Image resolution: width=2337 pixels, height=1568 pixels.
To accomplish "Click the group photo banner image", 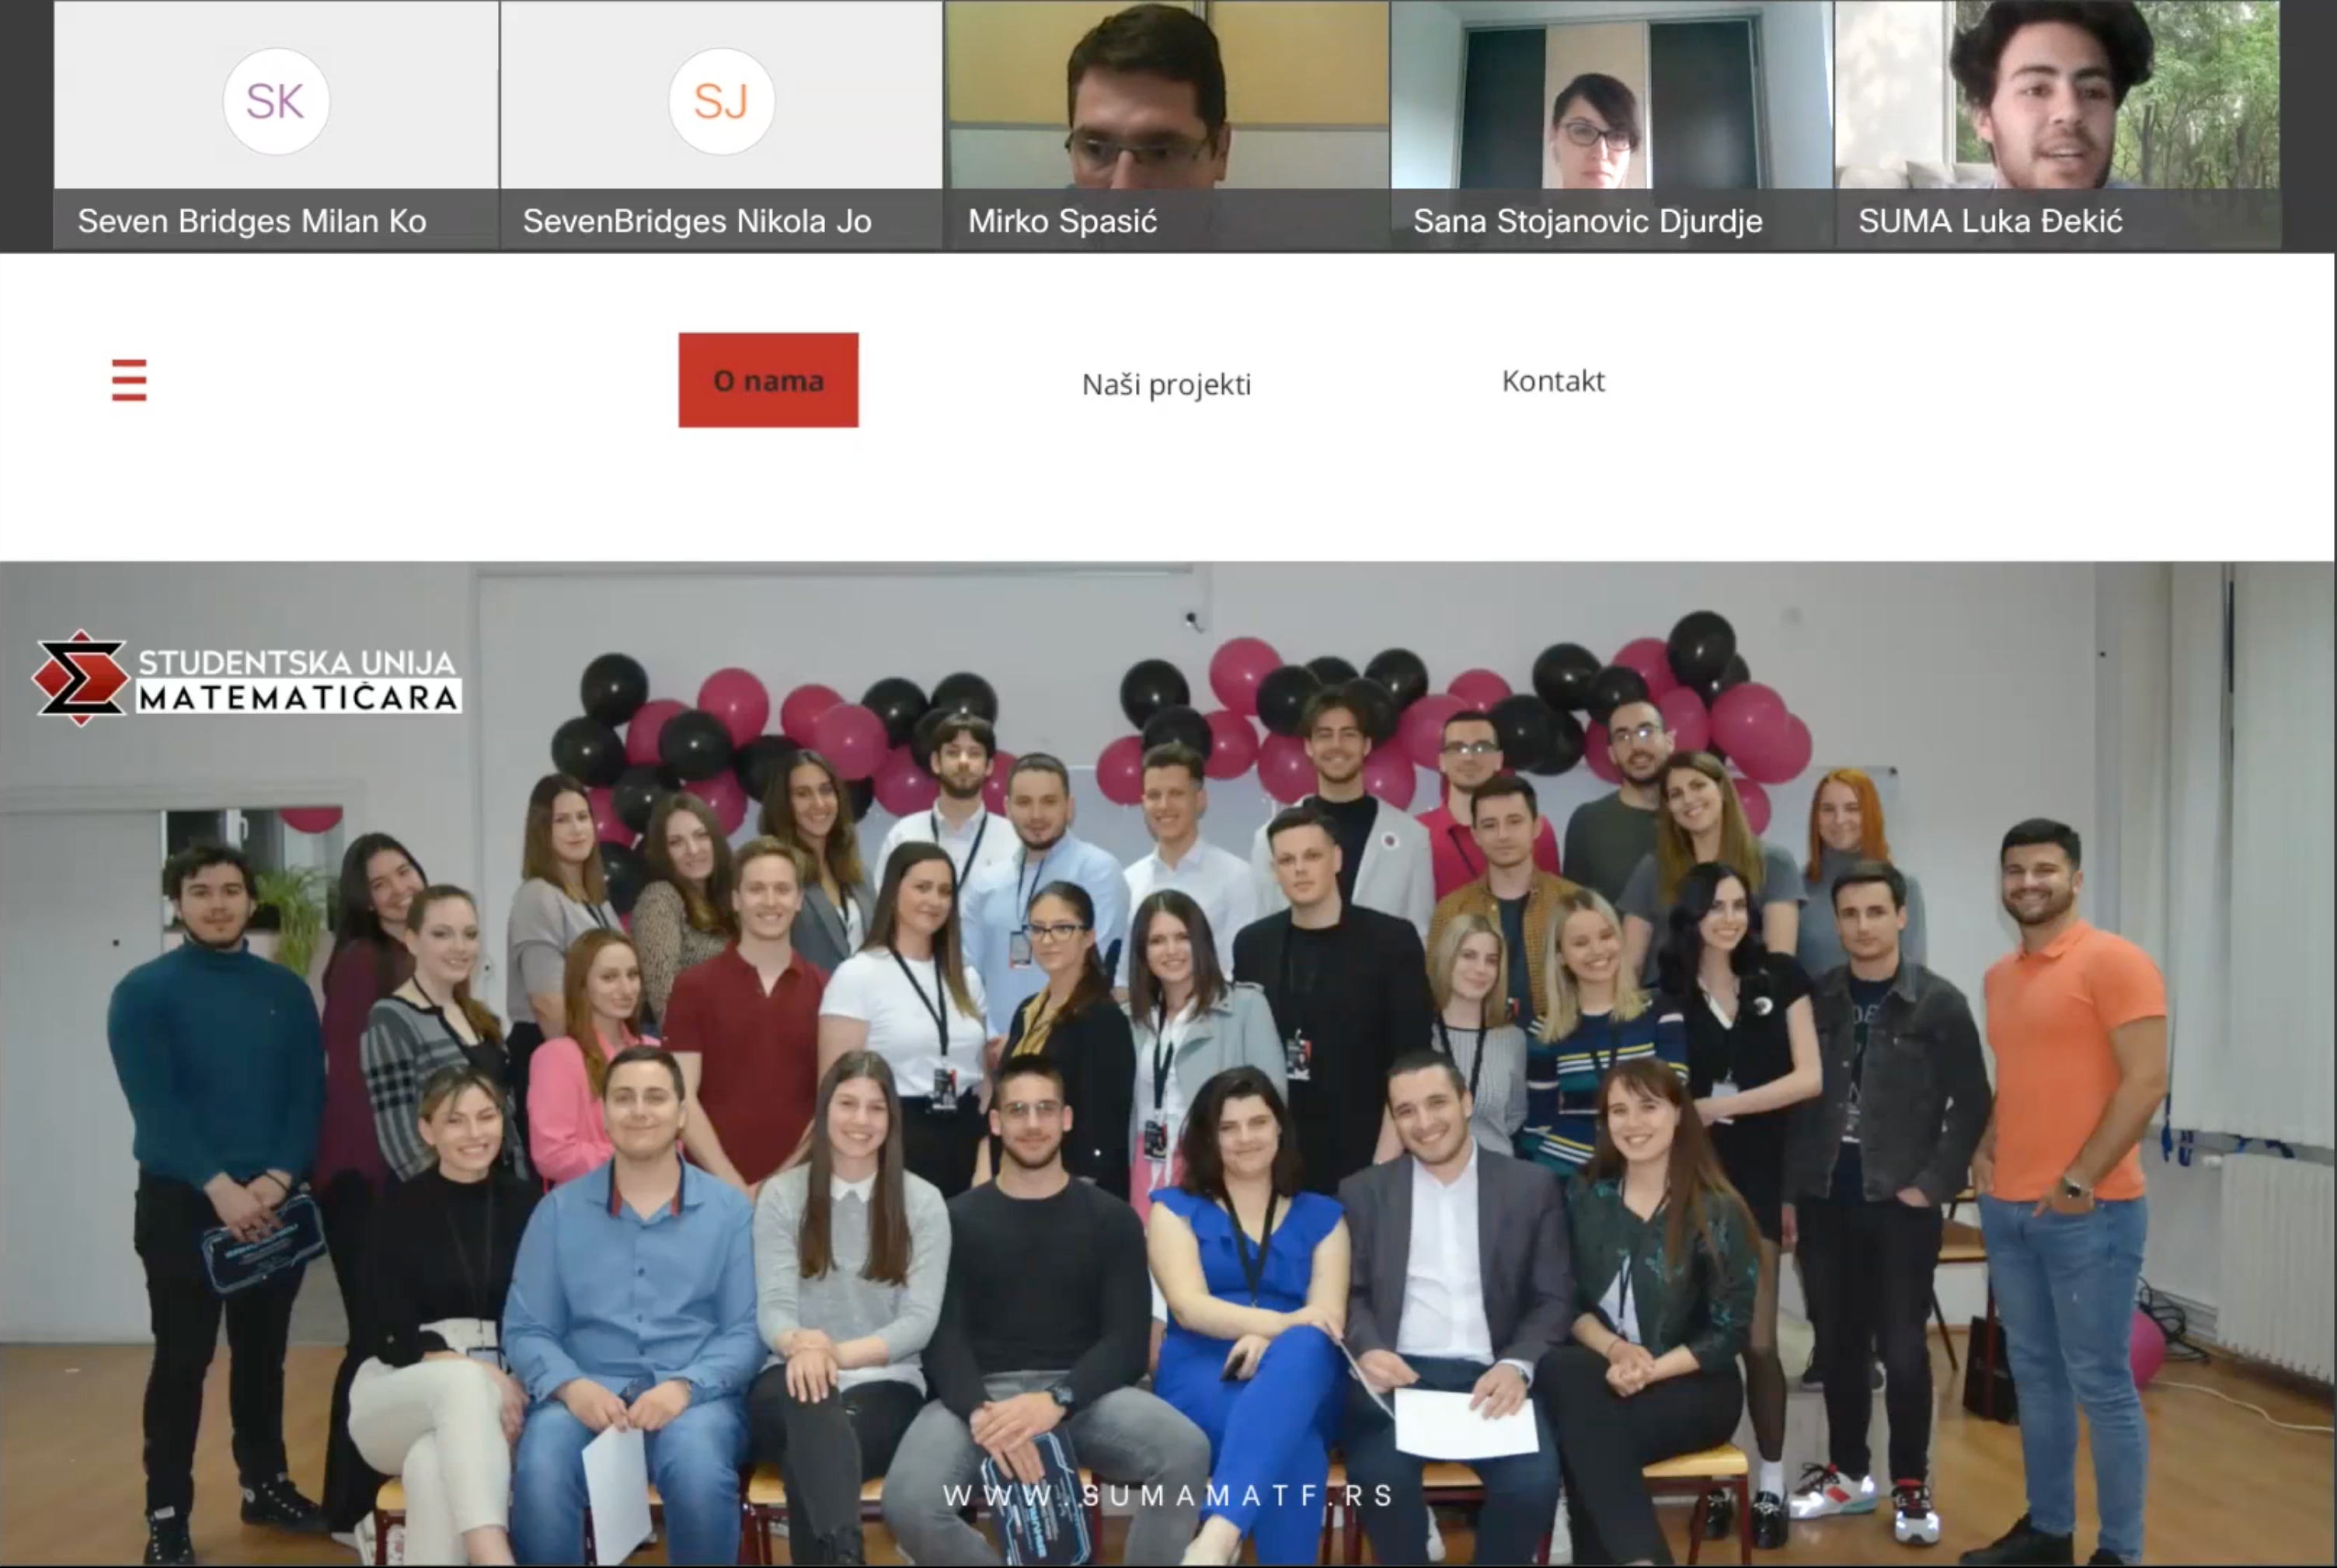I will [1168, 1064].
